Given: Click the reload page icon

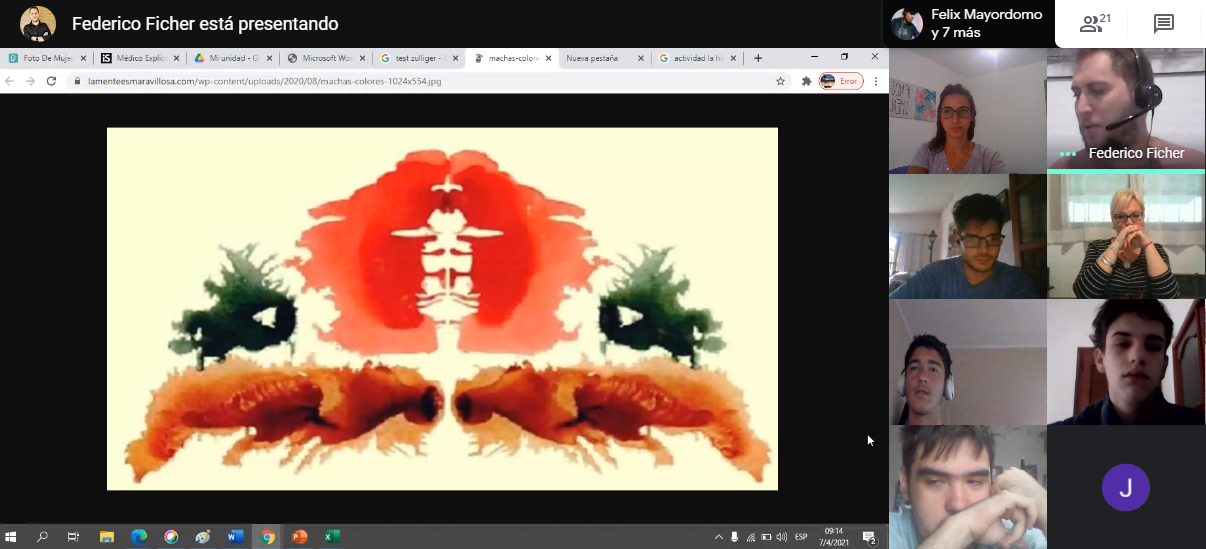Looking at the screenshot, I should point(51,81).
